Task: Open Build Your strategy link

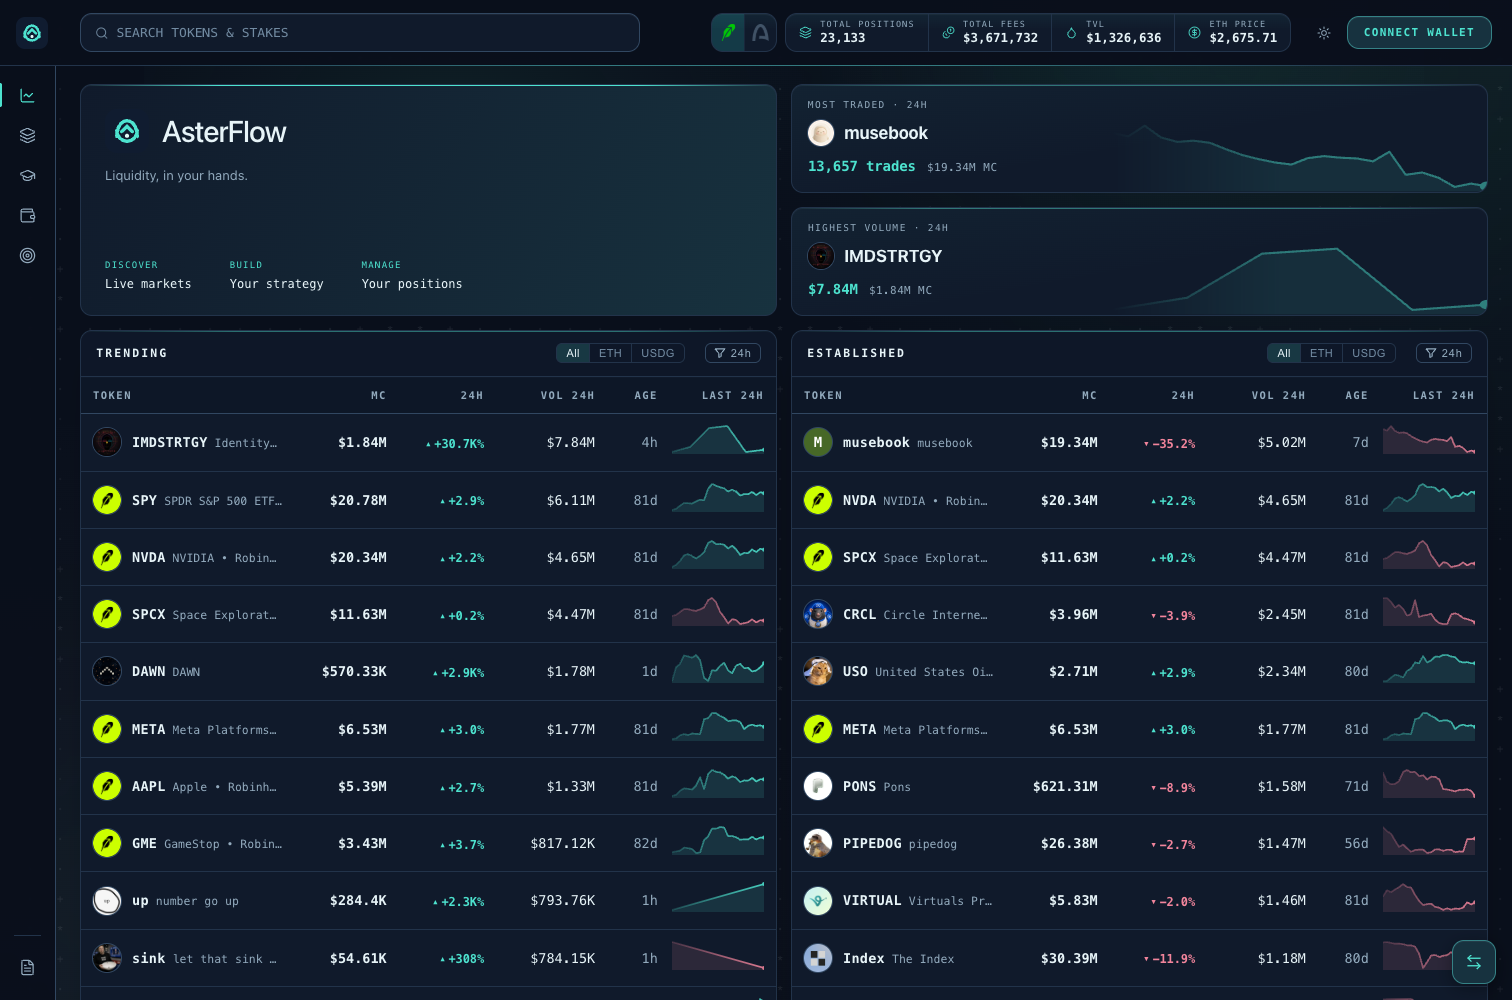Action: coord(277,275)
